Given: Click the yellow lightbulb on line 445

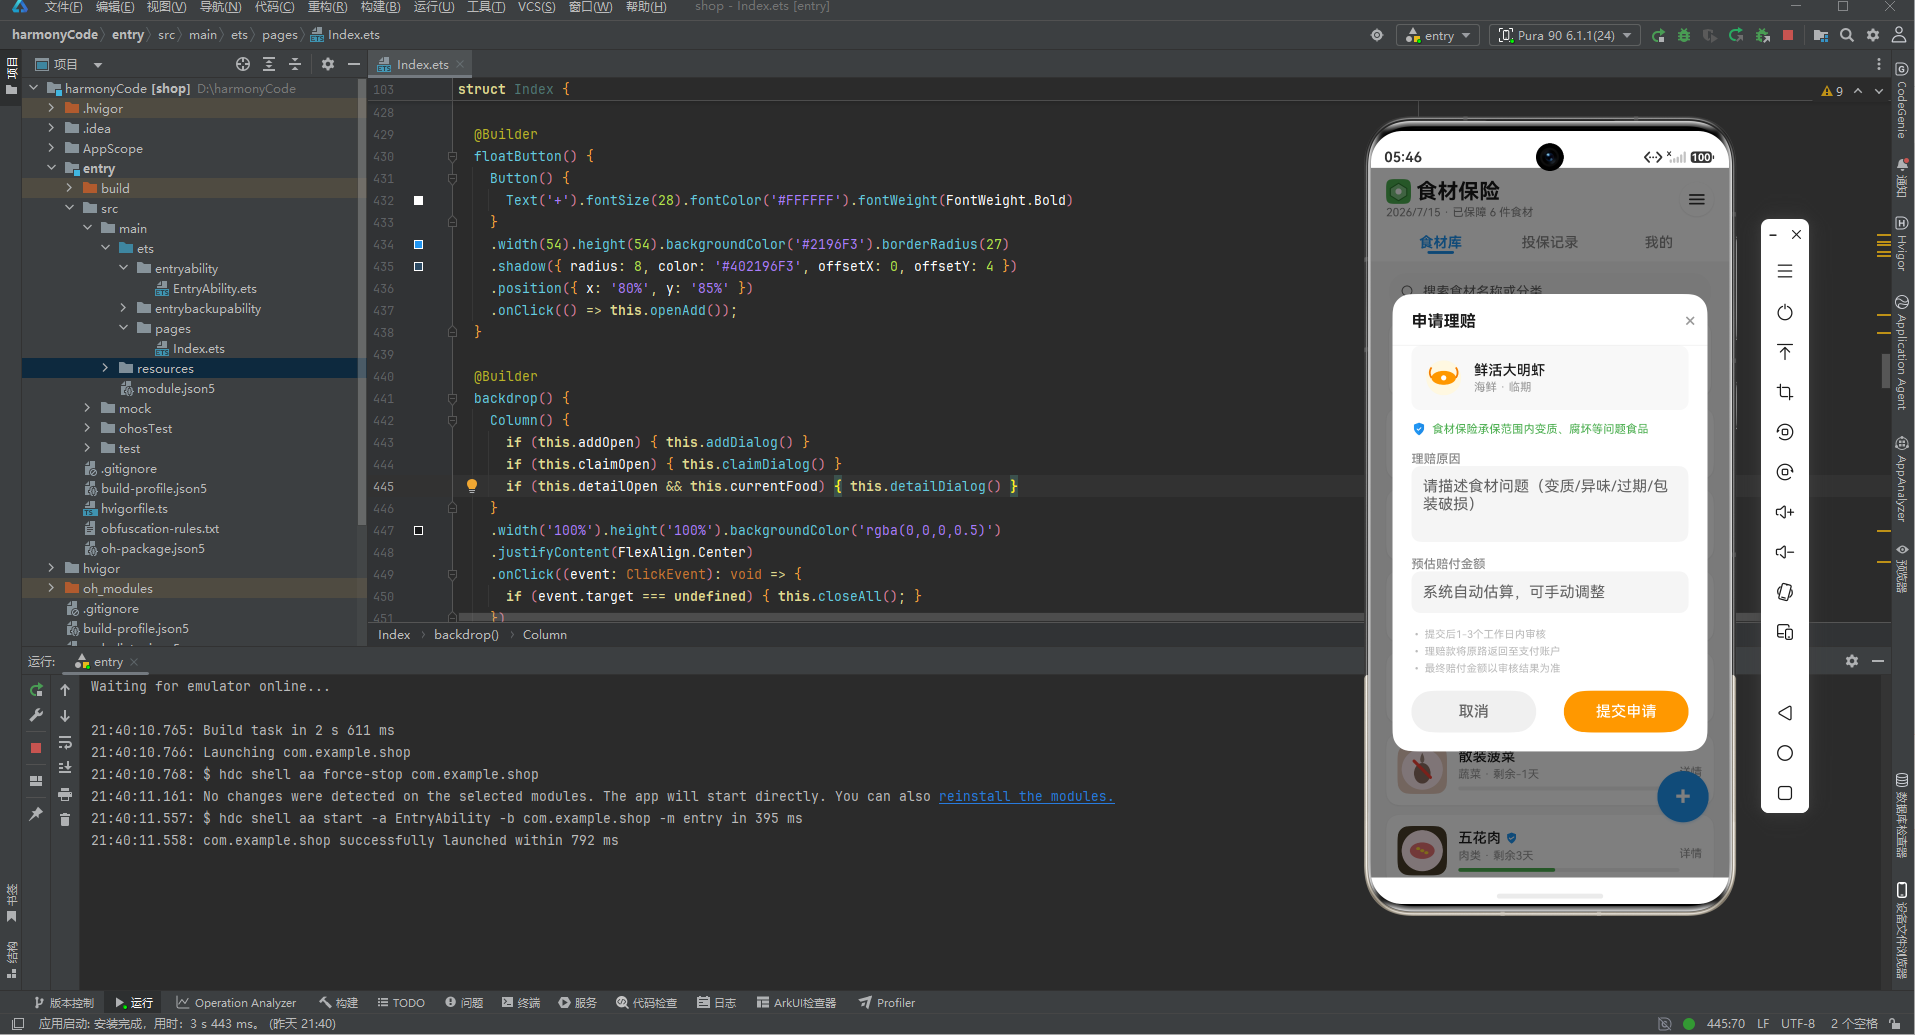Looking at the screenshot, I should coord(472,486).
